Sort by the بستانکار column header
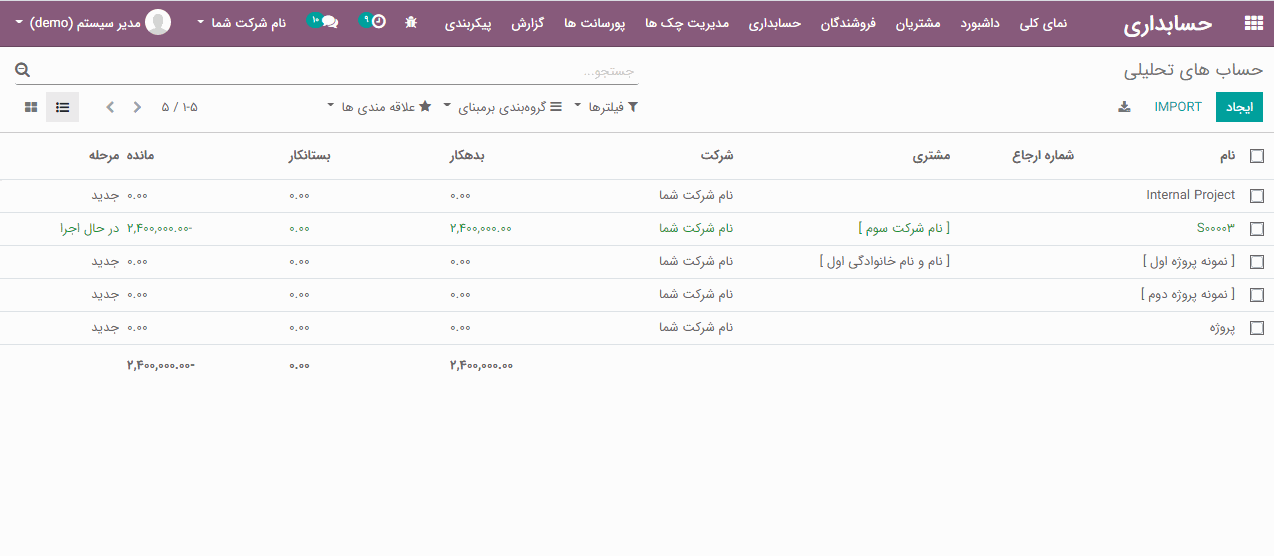The width and height of the screenshot is (1274, 556). pos(309,156)
